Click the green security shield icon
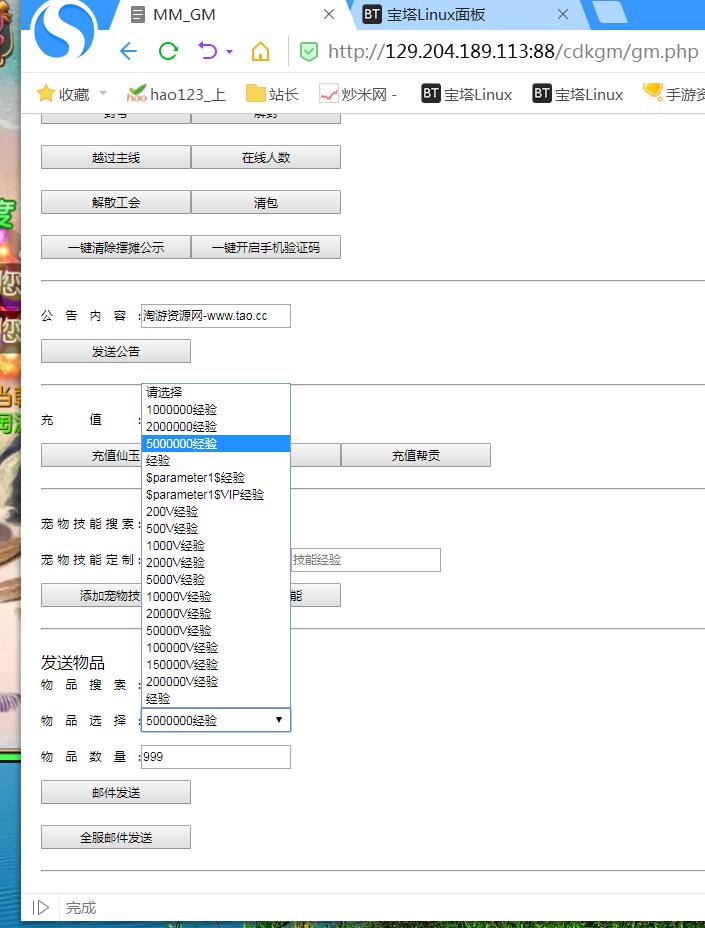This screenshot has width=705, height=928. click(309, 52)
